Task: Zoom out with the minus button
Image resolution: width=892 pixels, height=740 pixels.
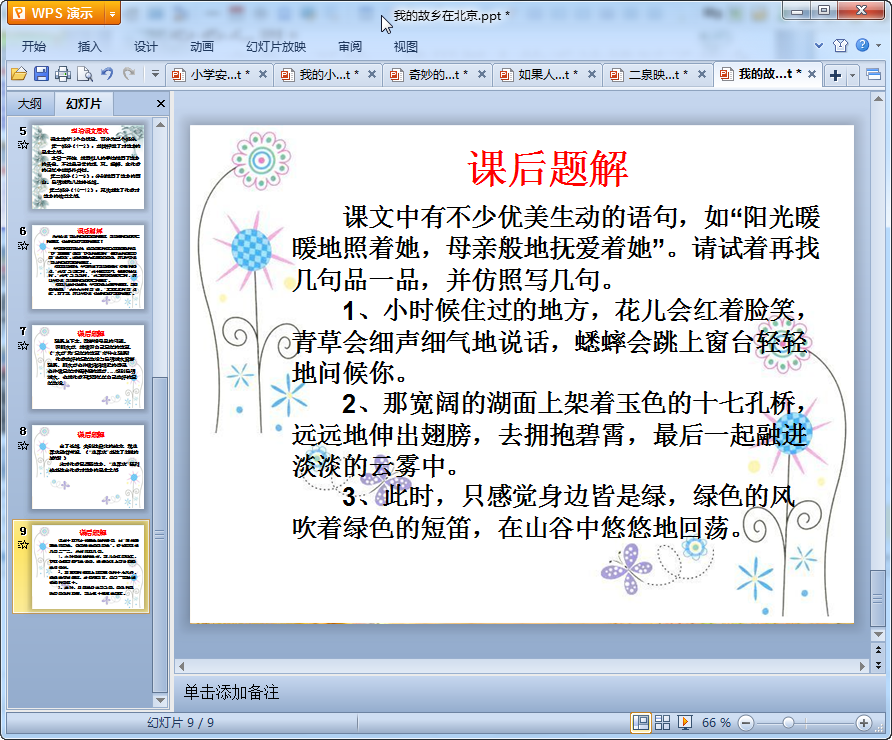Action: [746, 723]
